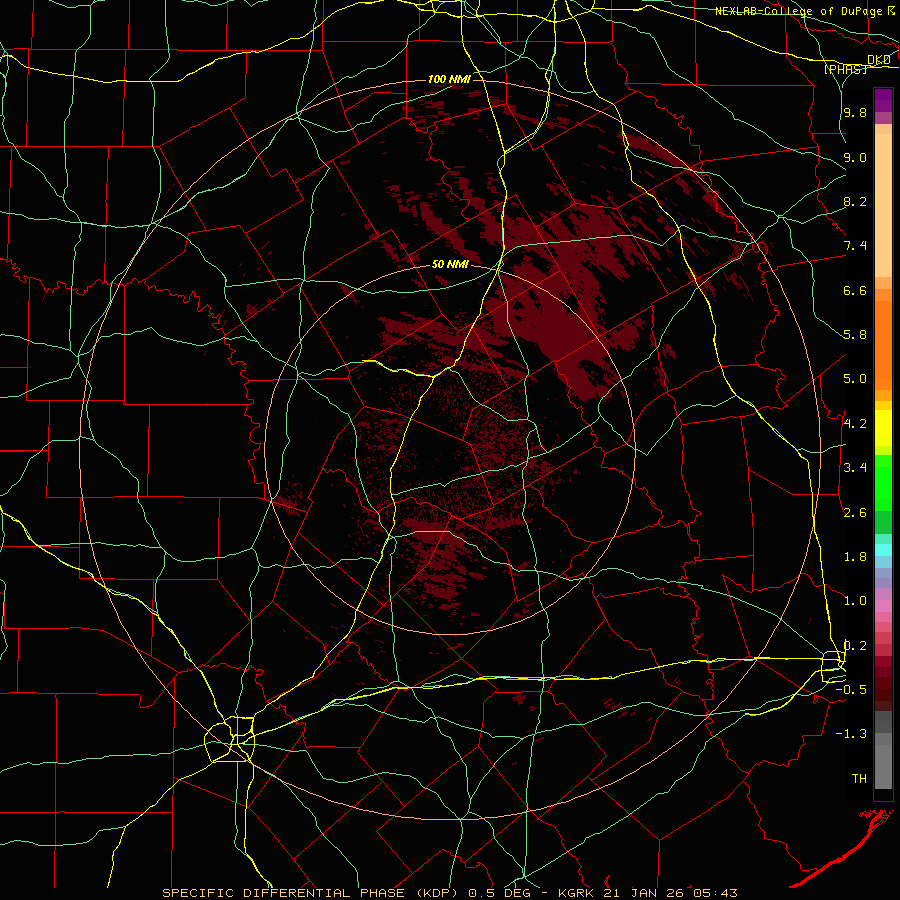Pick the light peach swatch near 8.2
The height and width of the screenshot is (900, 900).
click(x=883, y=205)
